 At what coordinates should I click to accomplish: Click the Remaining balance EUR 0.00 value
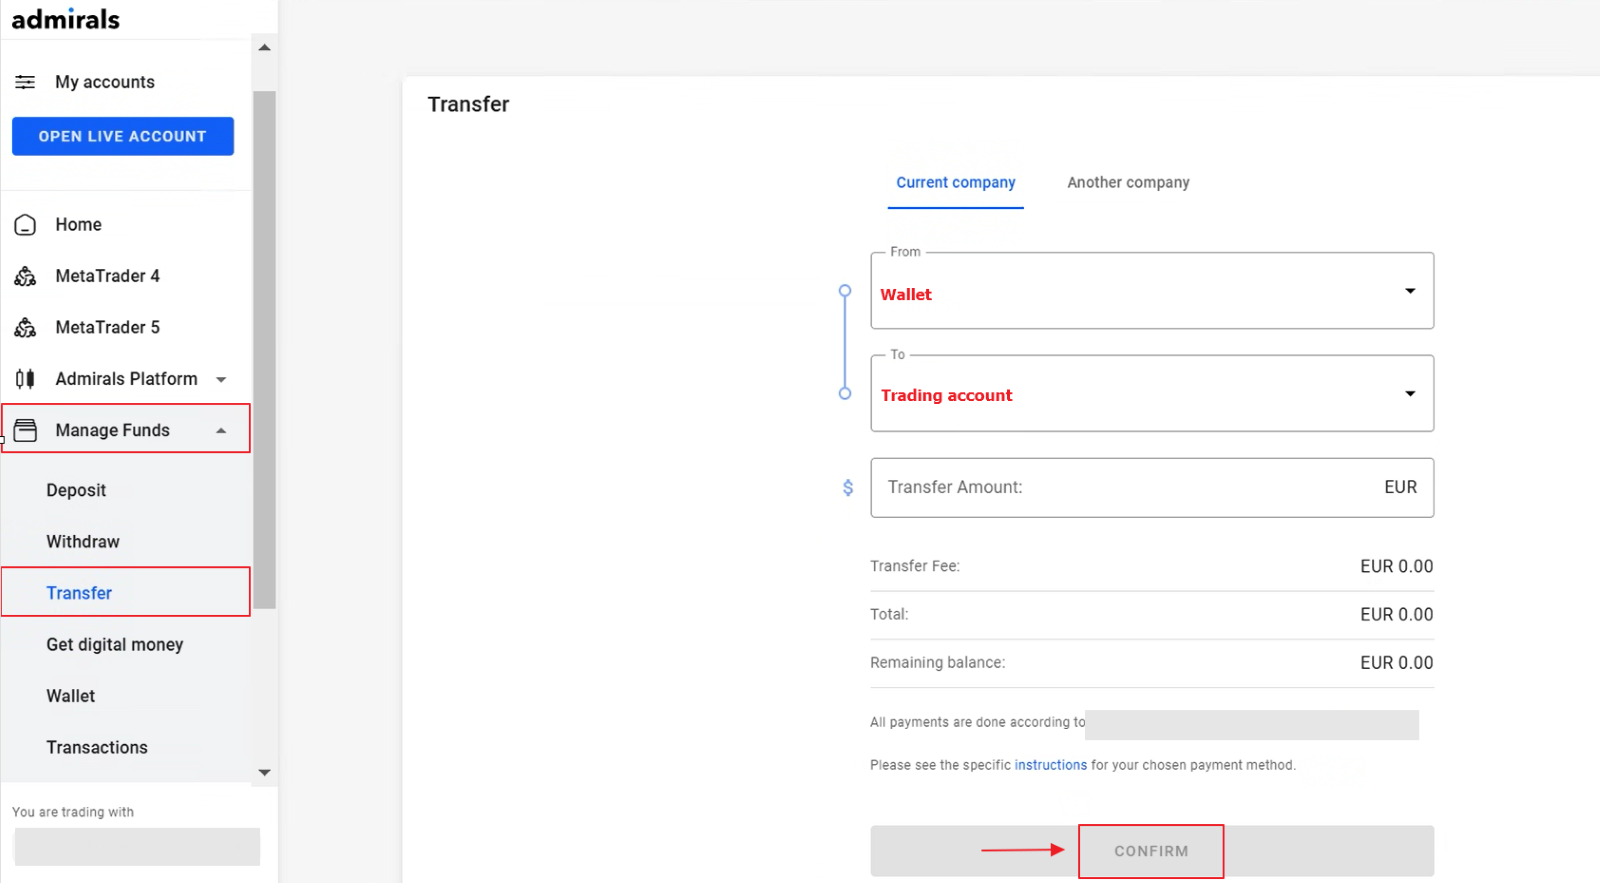pos(1396,663)
